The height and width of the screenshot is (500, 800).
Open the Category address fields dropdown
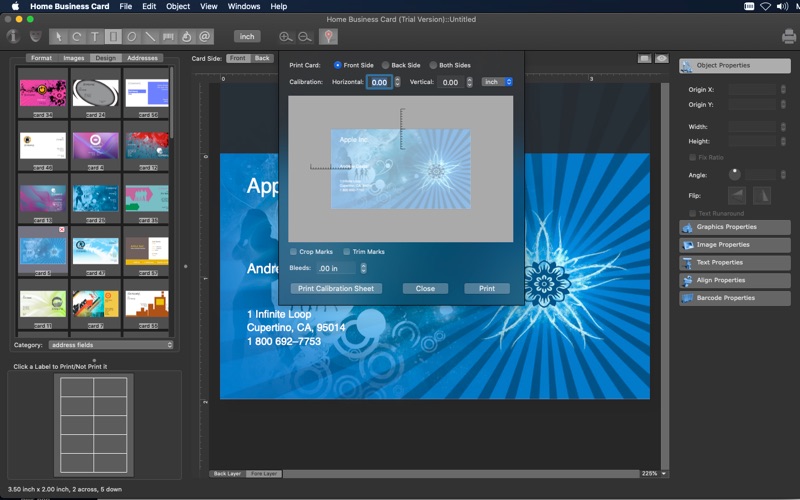tap(111, 345)
